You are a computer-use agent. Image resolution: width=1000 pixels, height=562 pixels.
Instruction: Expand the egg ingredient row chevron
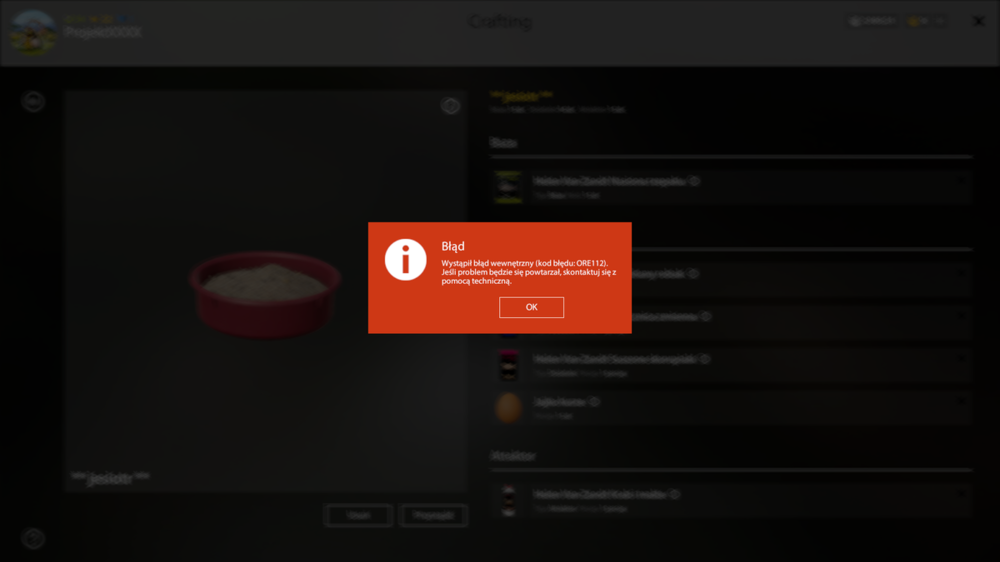961,402
